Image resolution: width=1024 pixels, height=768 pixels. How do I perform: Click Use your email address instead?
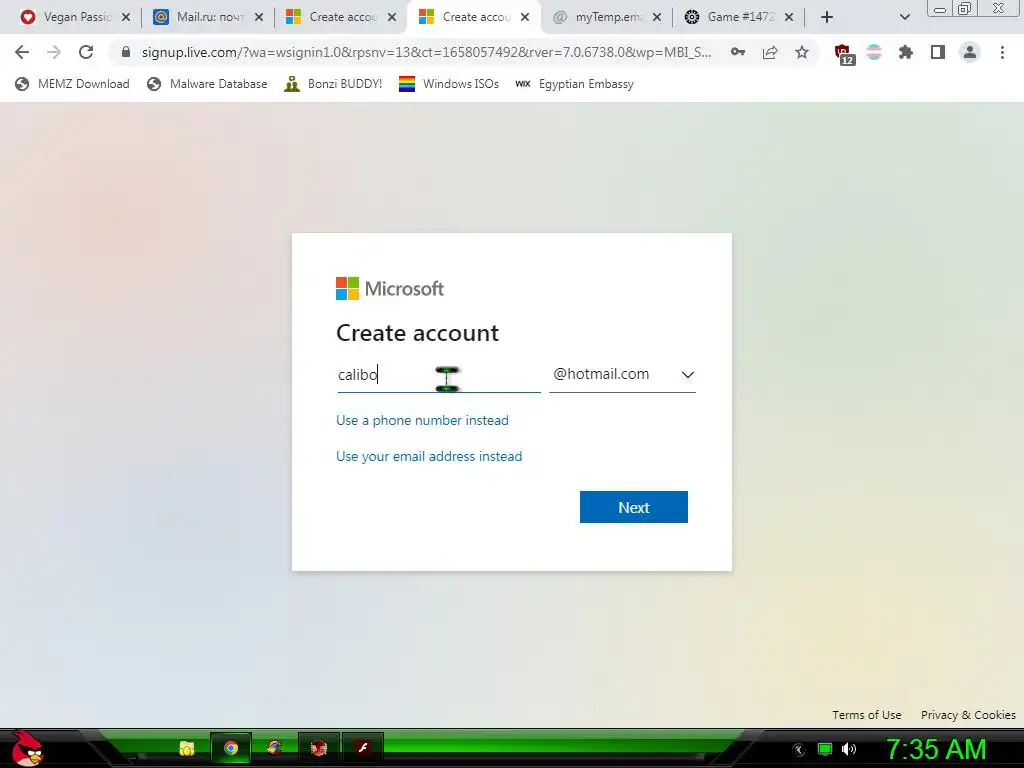pyautogui.click(x=429, y=456)
